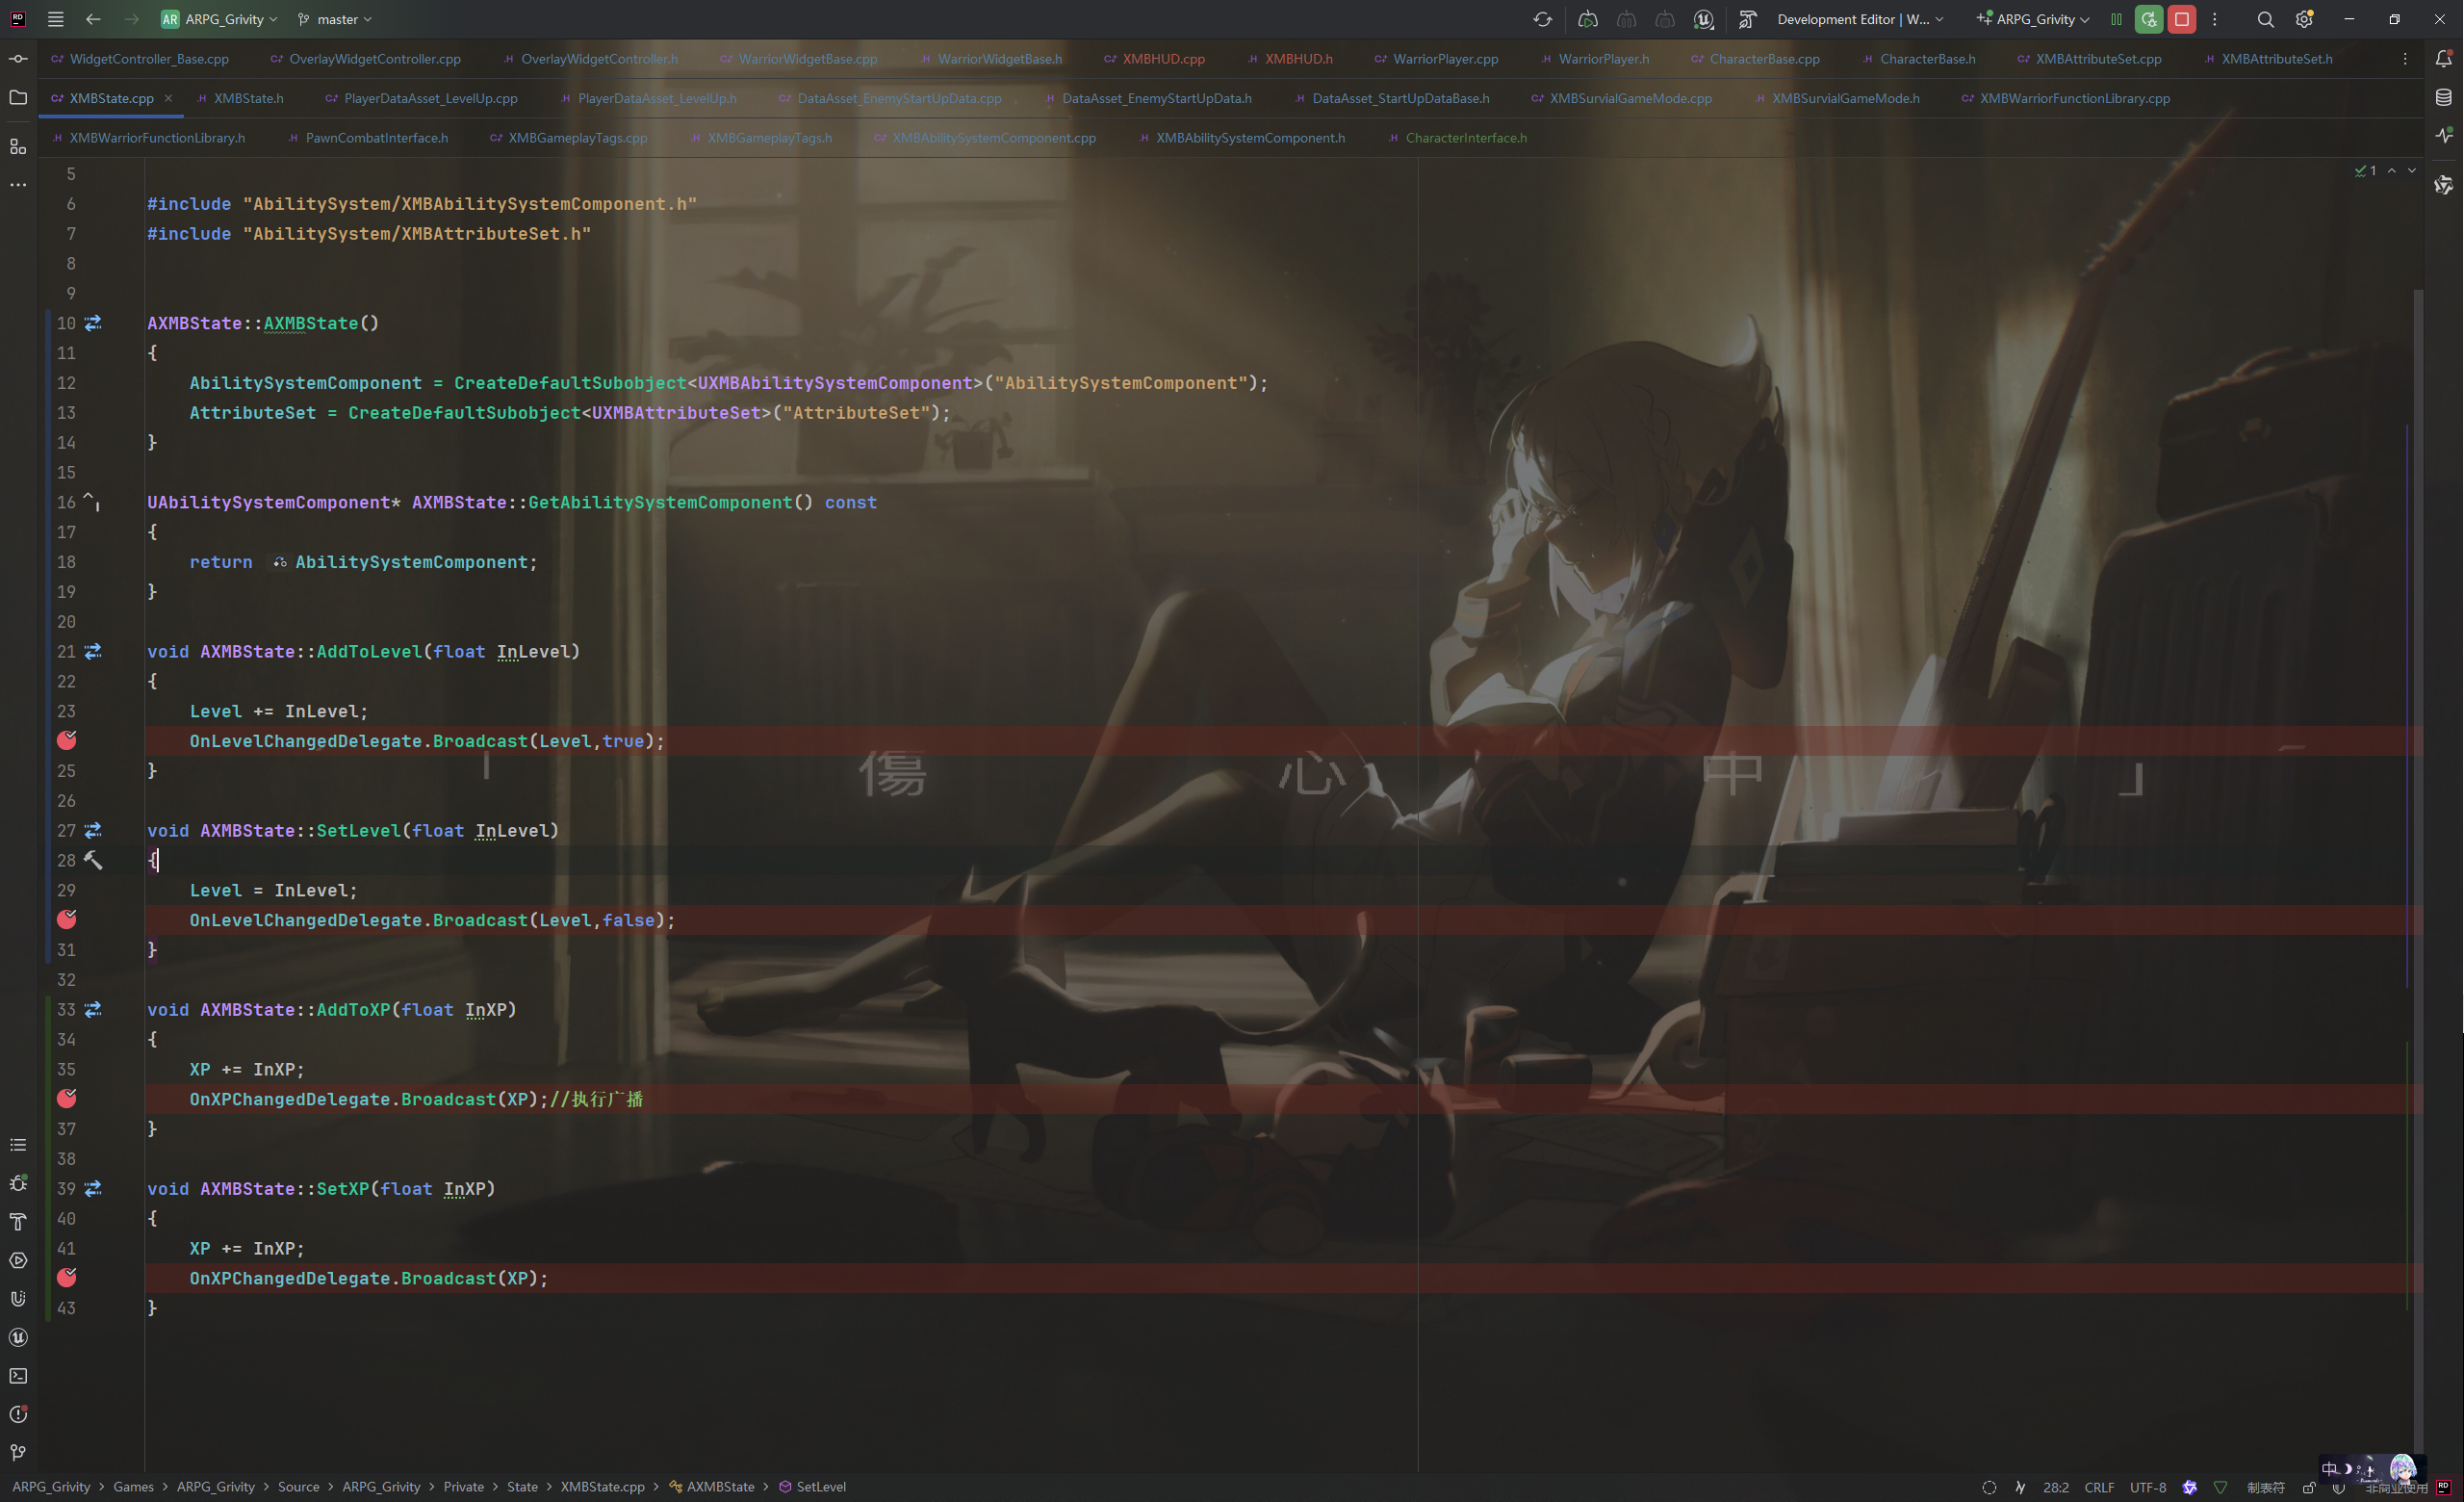The height and width of the screenshot is (1502, 2464).
Task: Click the AI assistant icon in status bar
Action: [x=2189, y=1487]
